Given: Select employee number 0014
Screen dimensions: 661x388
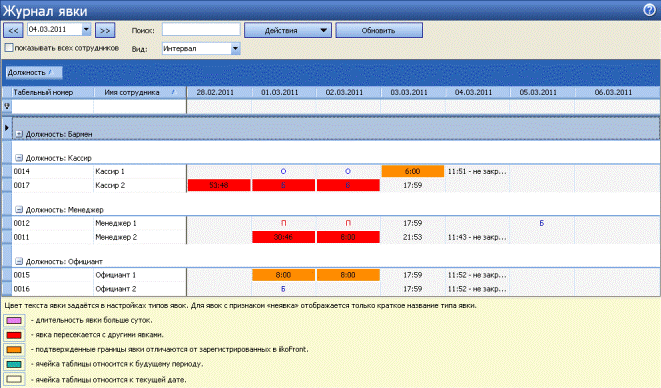Looking at the screenshot, I should coord(52,171).
